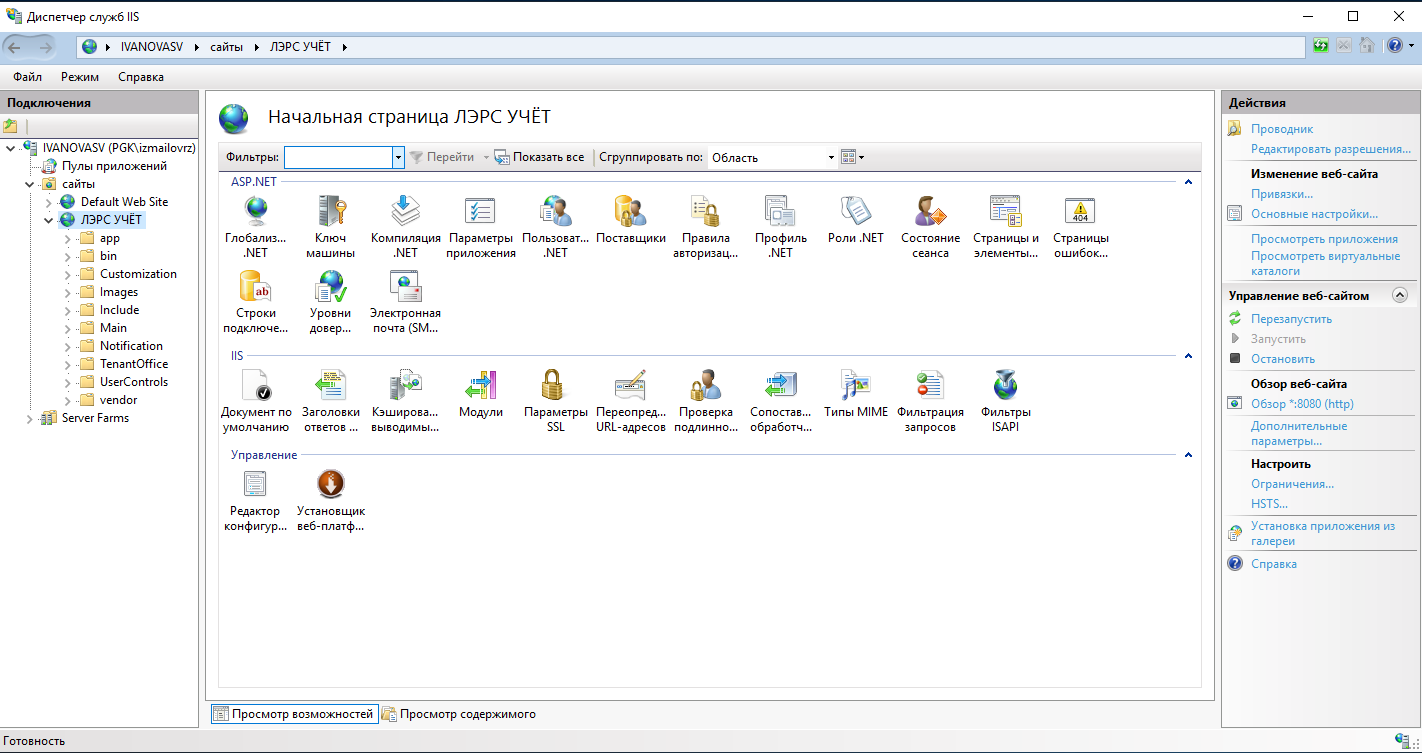Open Установщик веб-платформы icon
The image size is (1422, 753).
point(330,484)
